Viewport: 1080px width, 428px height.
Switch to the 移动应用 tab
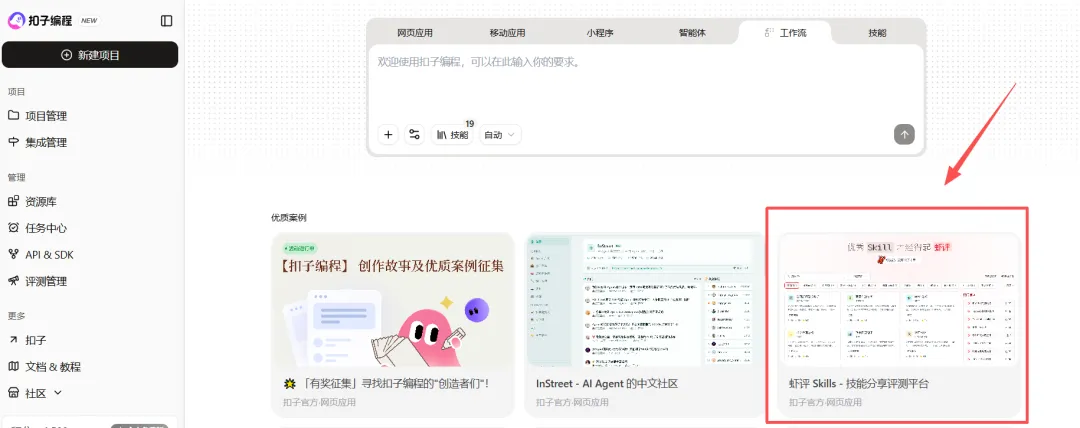click(x=508, y=33)
